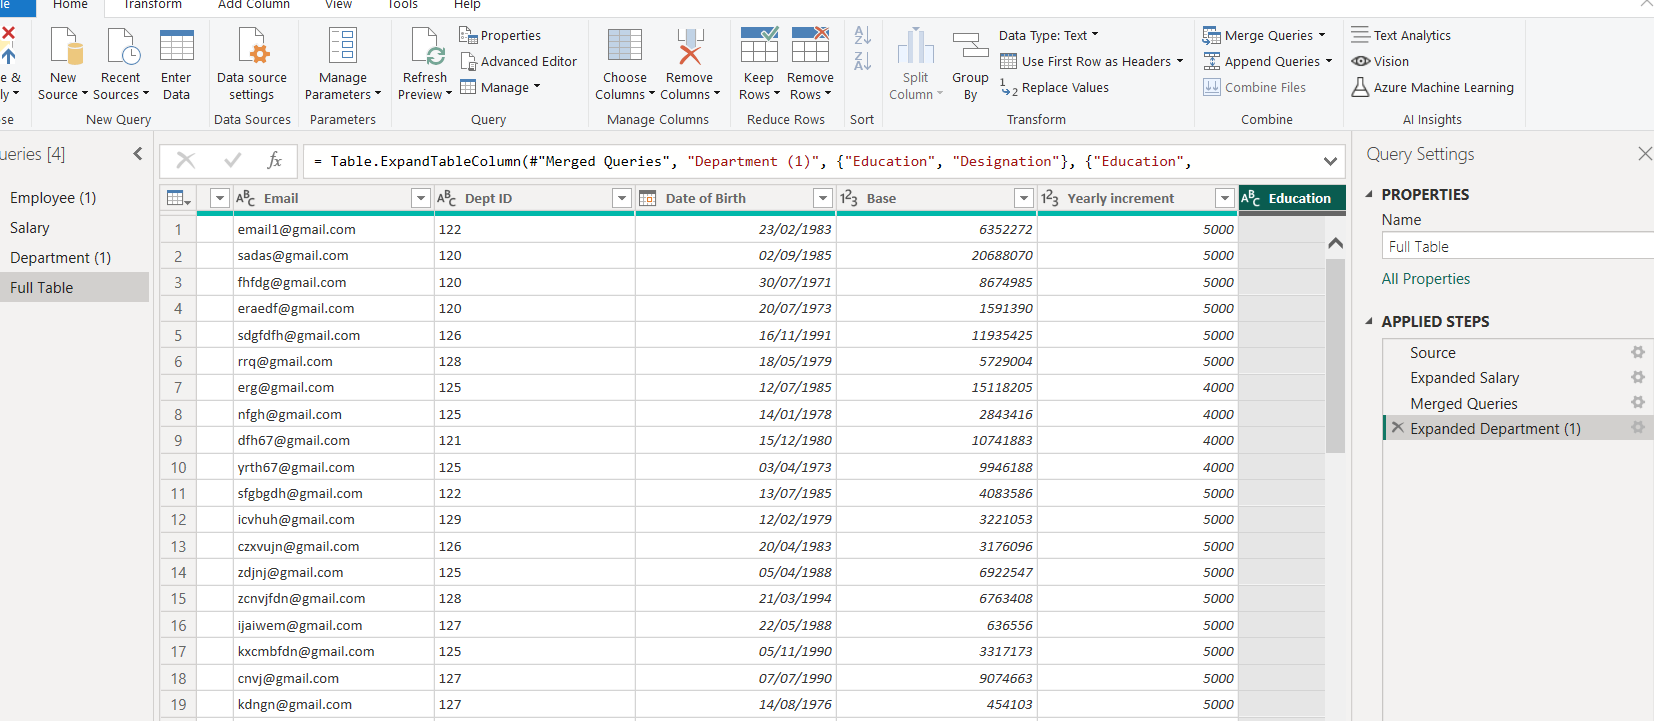Click Remove Columns icon

coord(689,46)
